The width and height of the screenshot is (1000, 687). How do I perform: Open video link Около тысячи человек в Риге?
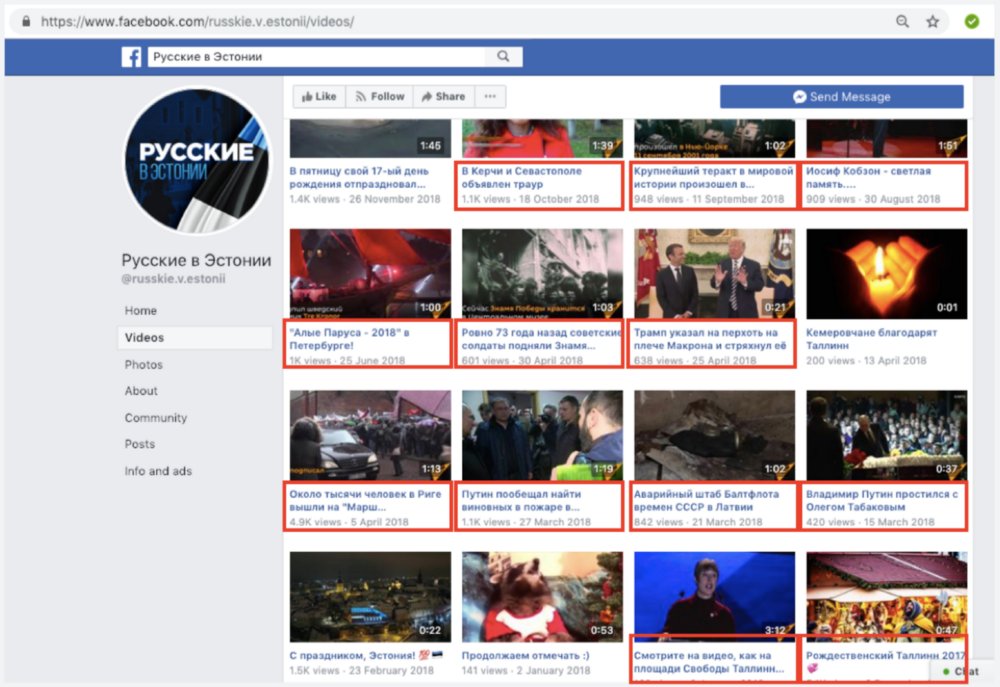(x=365, y=500)
